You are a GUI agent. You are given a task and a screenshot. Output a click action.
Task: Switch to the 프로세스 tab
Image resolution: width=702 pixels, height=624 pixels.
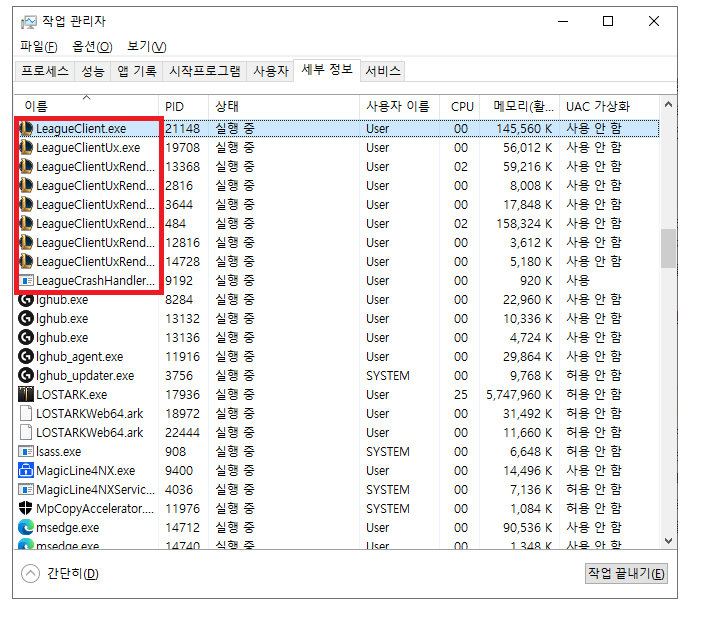coord(45,71)
